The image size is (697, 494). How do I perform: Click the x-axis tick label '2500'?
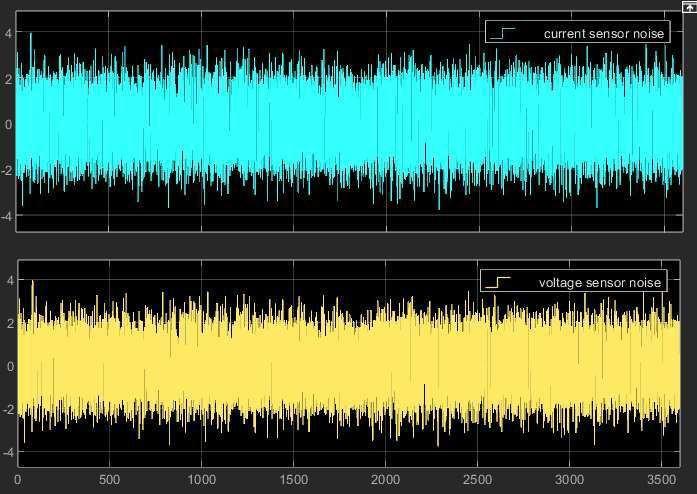click(477, 480)
